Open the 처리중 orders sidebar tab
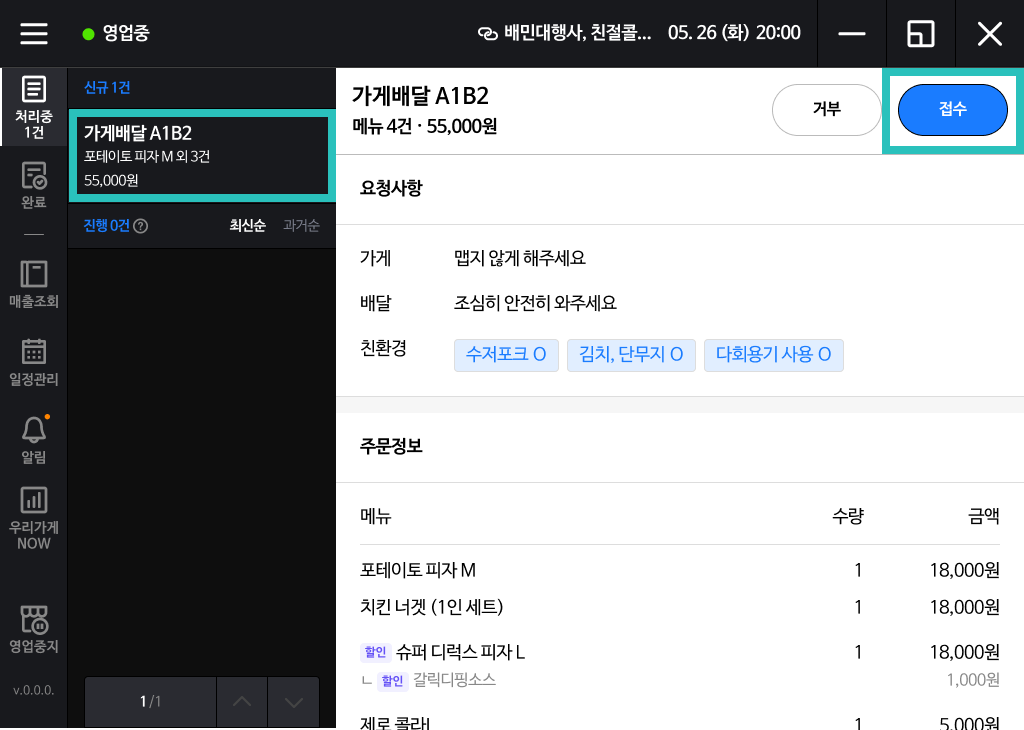Image resolution: width=1024 pixels, height=730 pixels. (33, 108)
